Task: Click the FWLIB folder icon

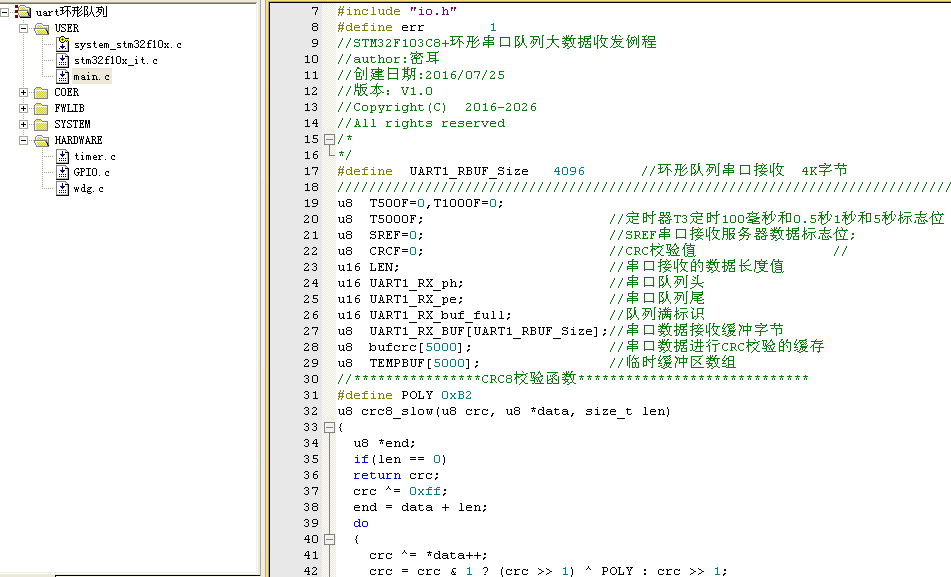Action: point(42,108)
